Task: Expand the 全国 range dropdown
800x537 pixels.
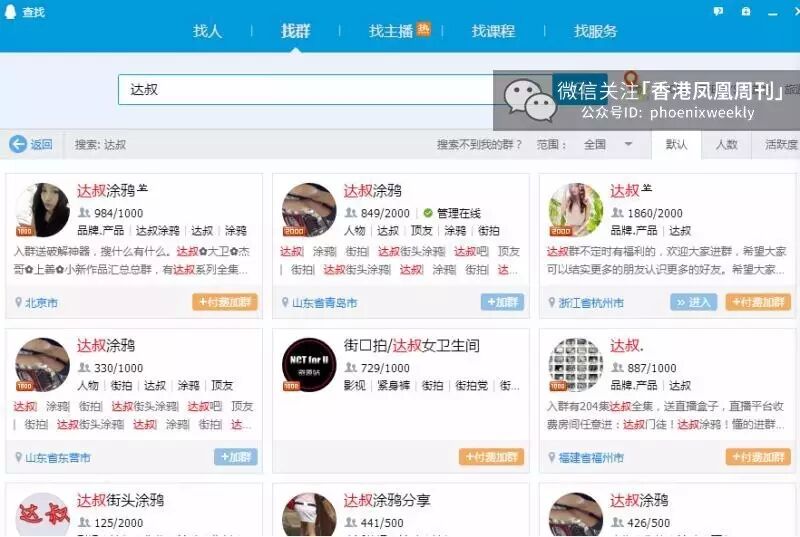Action: (x=607, y=144)
